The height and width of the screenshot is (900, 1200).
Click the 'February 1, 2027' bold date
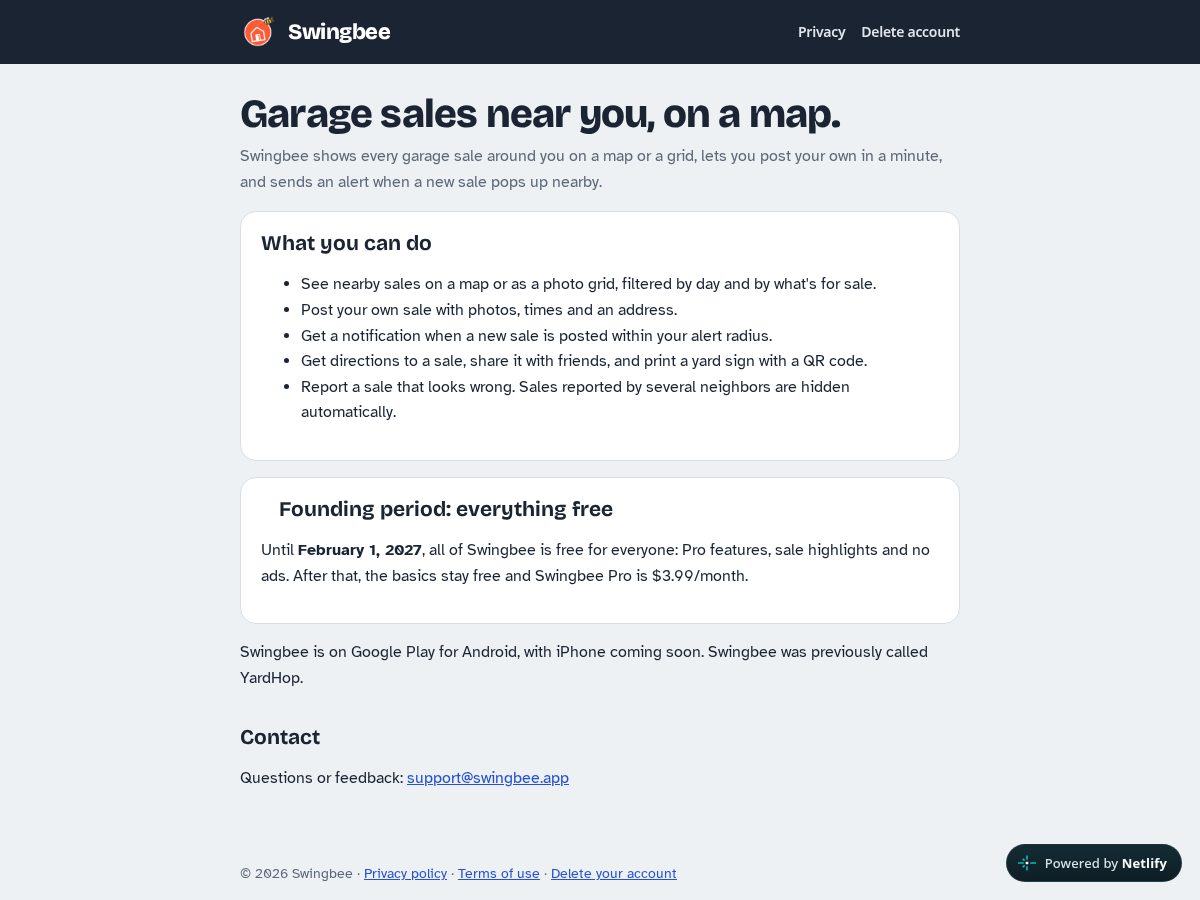(360, 550)
